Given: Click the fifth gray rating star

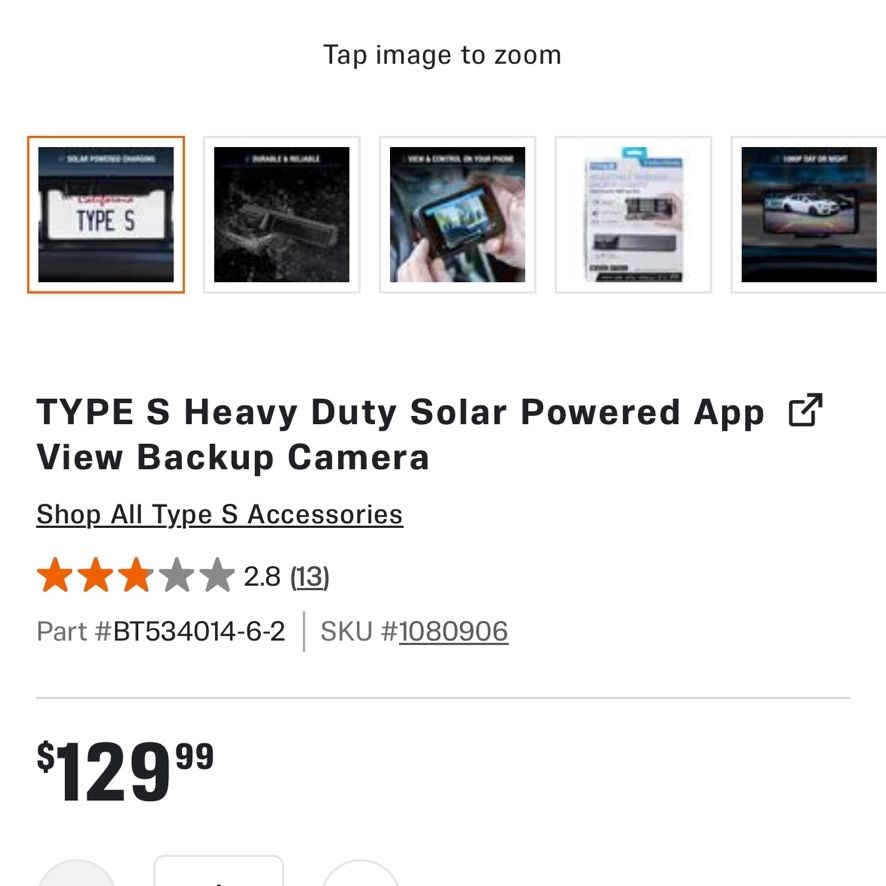Looking at the screenshot, I should tap(217, 575).
